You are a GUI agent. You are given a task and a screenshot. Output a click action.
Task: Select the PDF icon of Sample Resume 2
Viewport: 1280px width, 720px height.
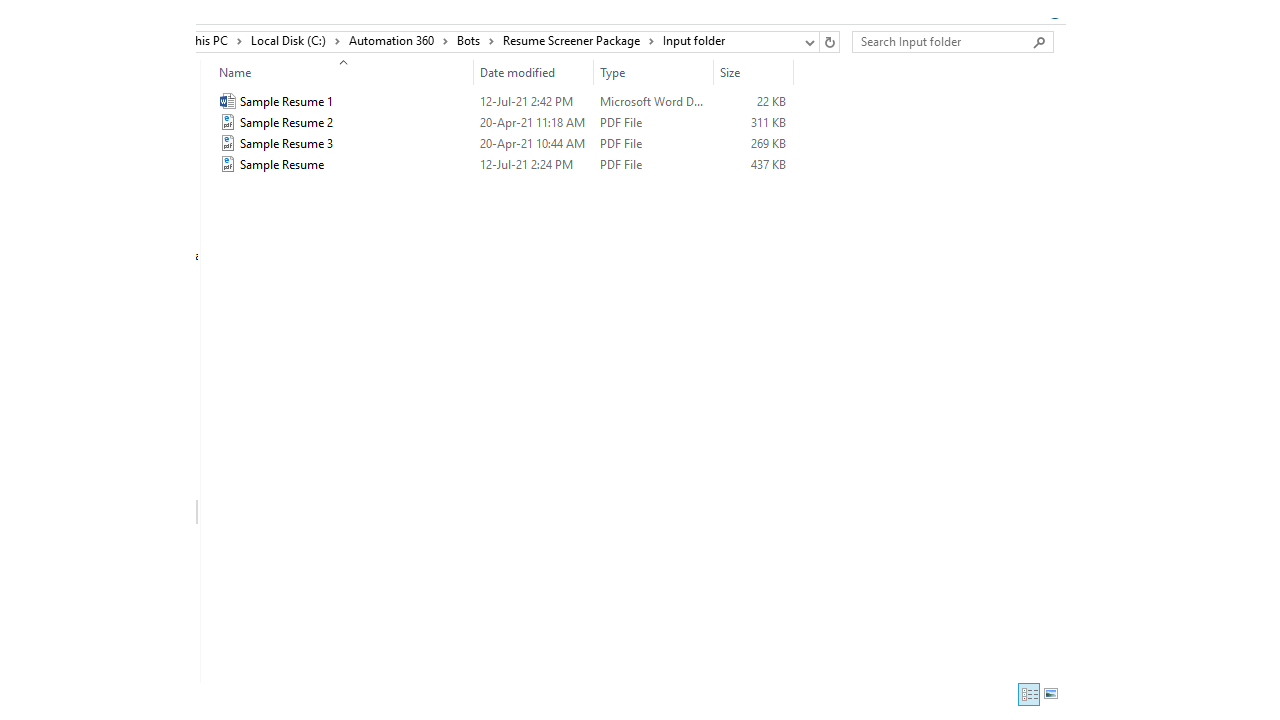click(228, 122)
